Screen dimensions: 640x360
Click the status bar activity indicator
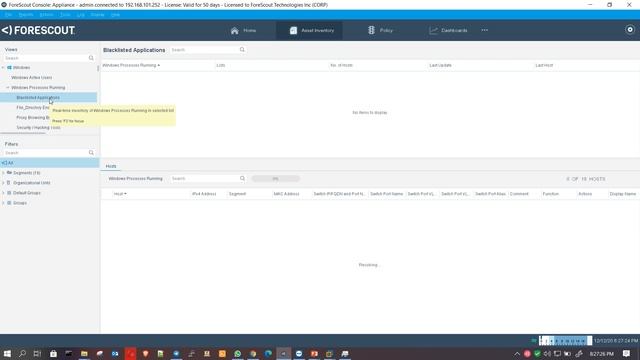tap(565, 340)
